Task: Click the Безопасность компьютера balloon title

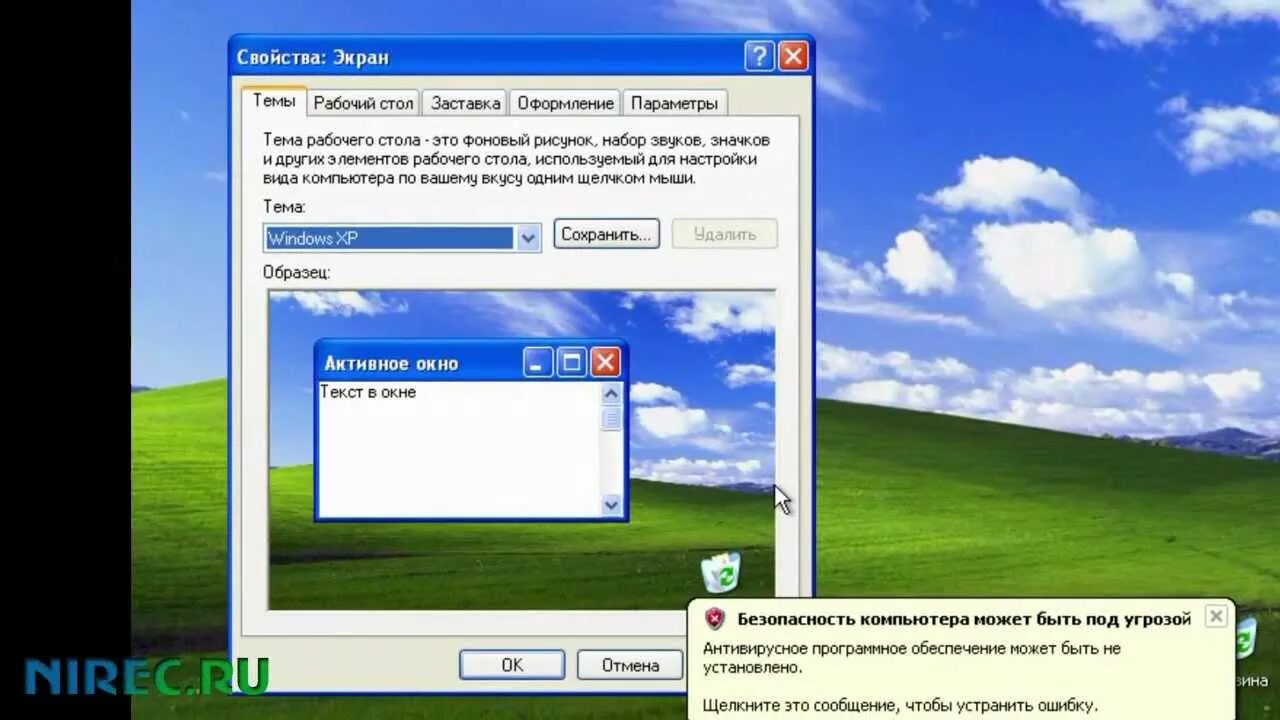Action: [964, 619]
